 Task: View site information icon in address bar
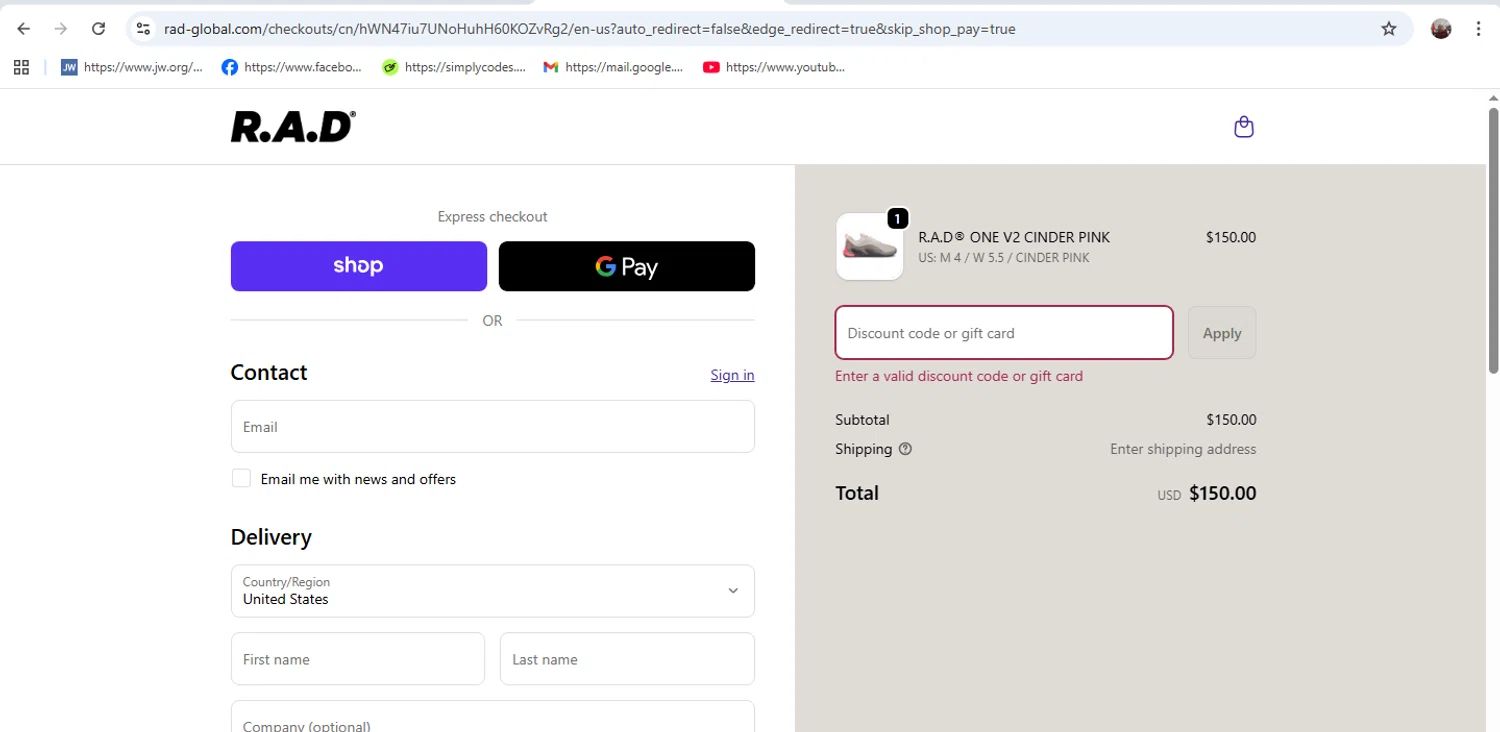(143, 29)
